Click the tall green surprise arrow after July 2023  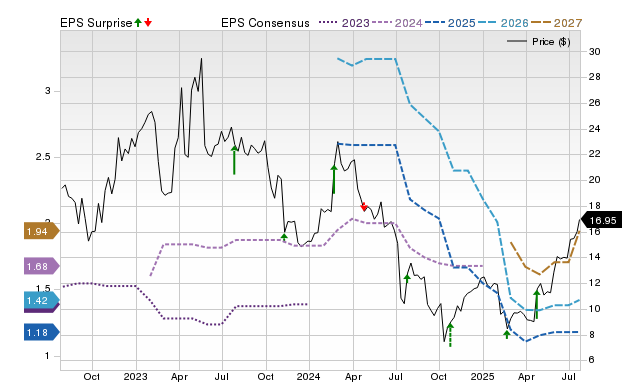pyautogui.click(x=234, y=160)
